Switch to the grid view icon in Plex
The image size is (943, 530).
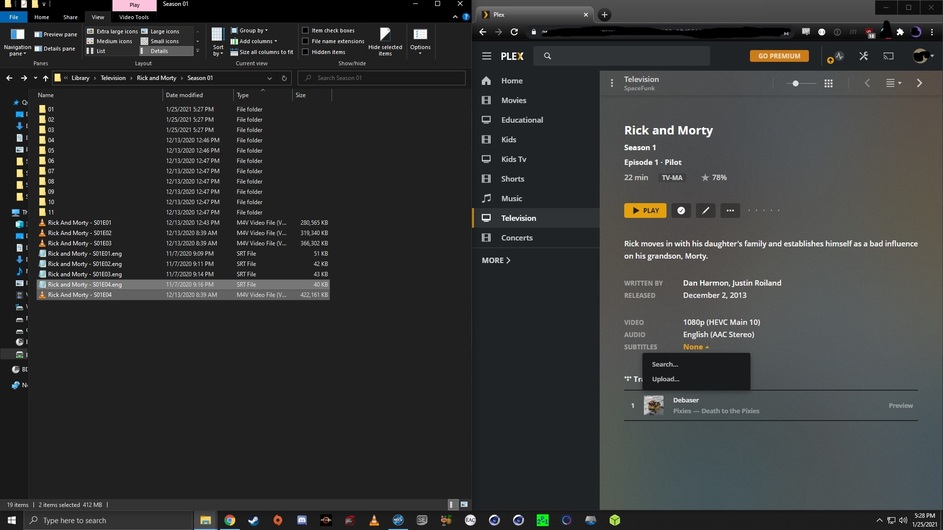coord(828,83)
